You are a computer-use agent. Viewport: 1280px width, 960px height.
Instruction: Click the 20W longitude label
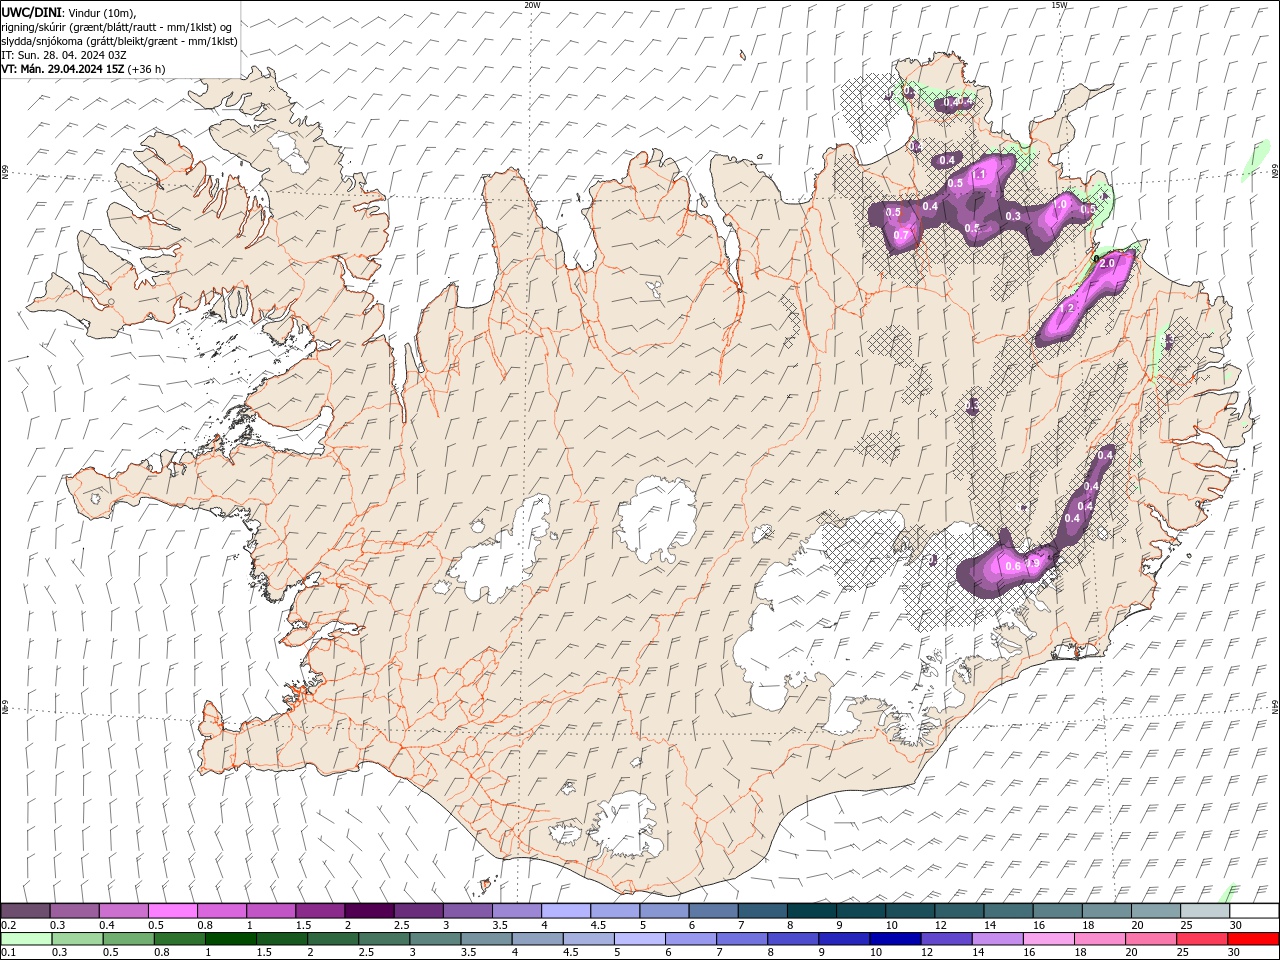pos(532,5)
